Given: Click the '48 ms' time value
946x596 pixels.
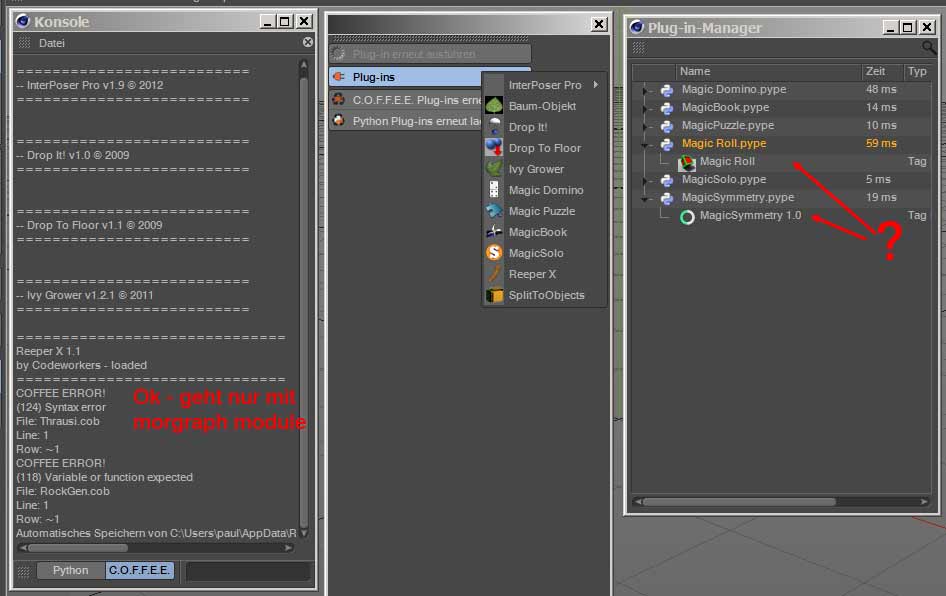Looking at the screenshot, I should tap(881, 89).
